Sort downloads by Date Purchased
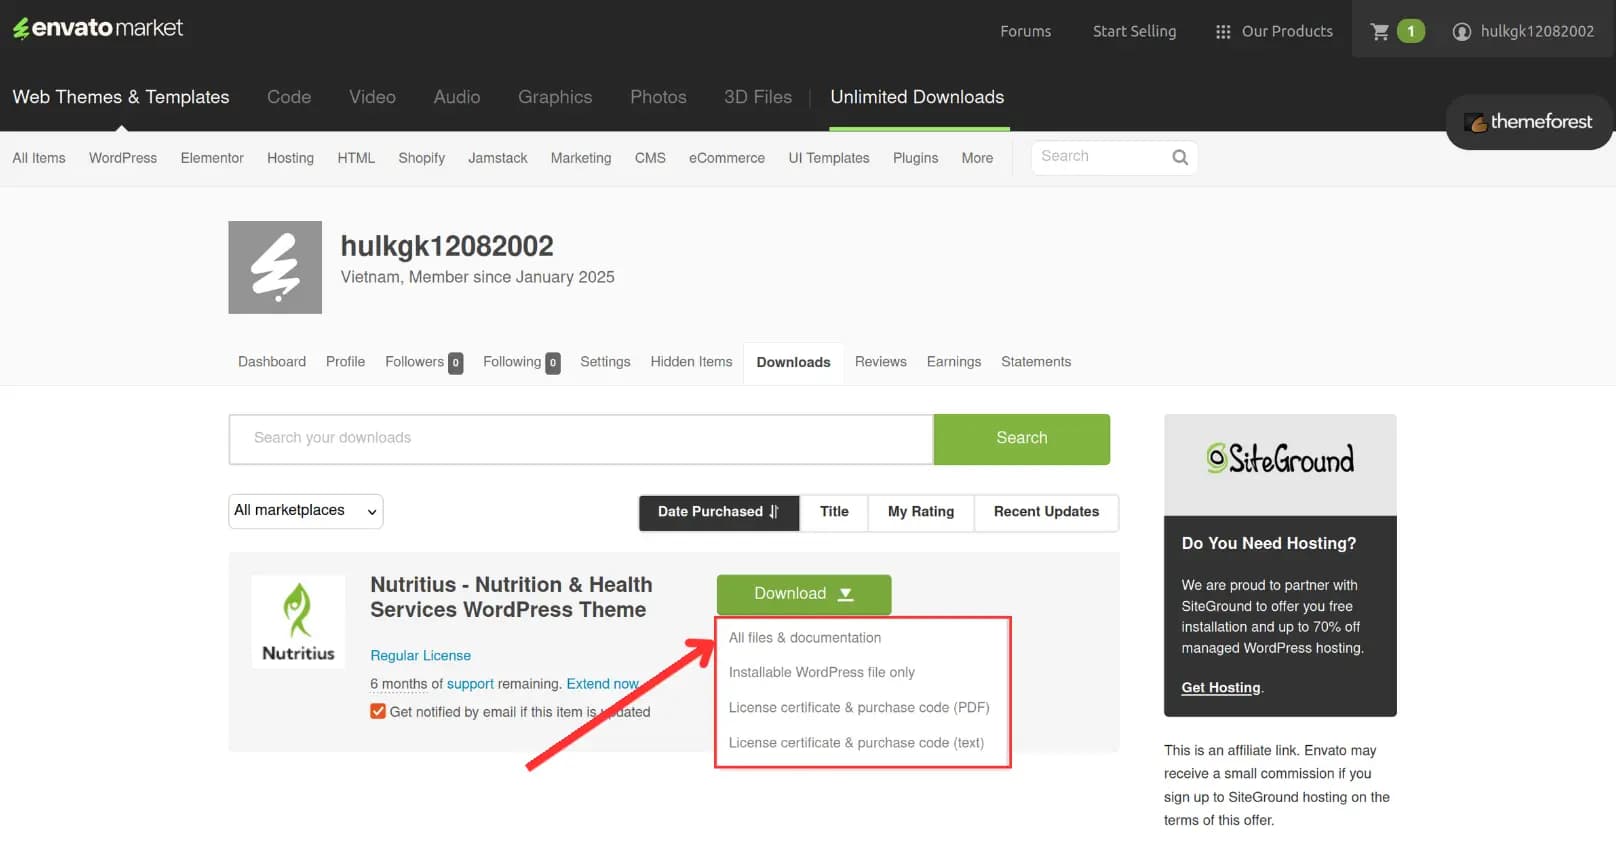This screenshot has height=846, width=1616. coord(719,512)
